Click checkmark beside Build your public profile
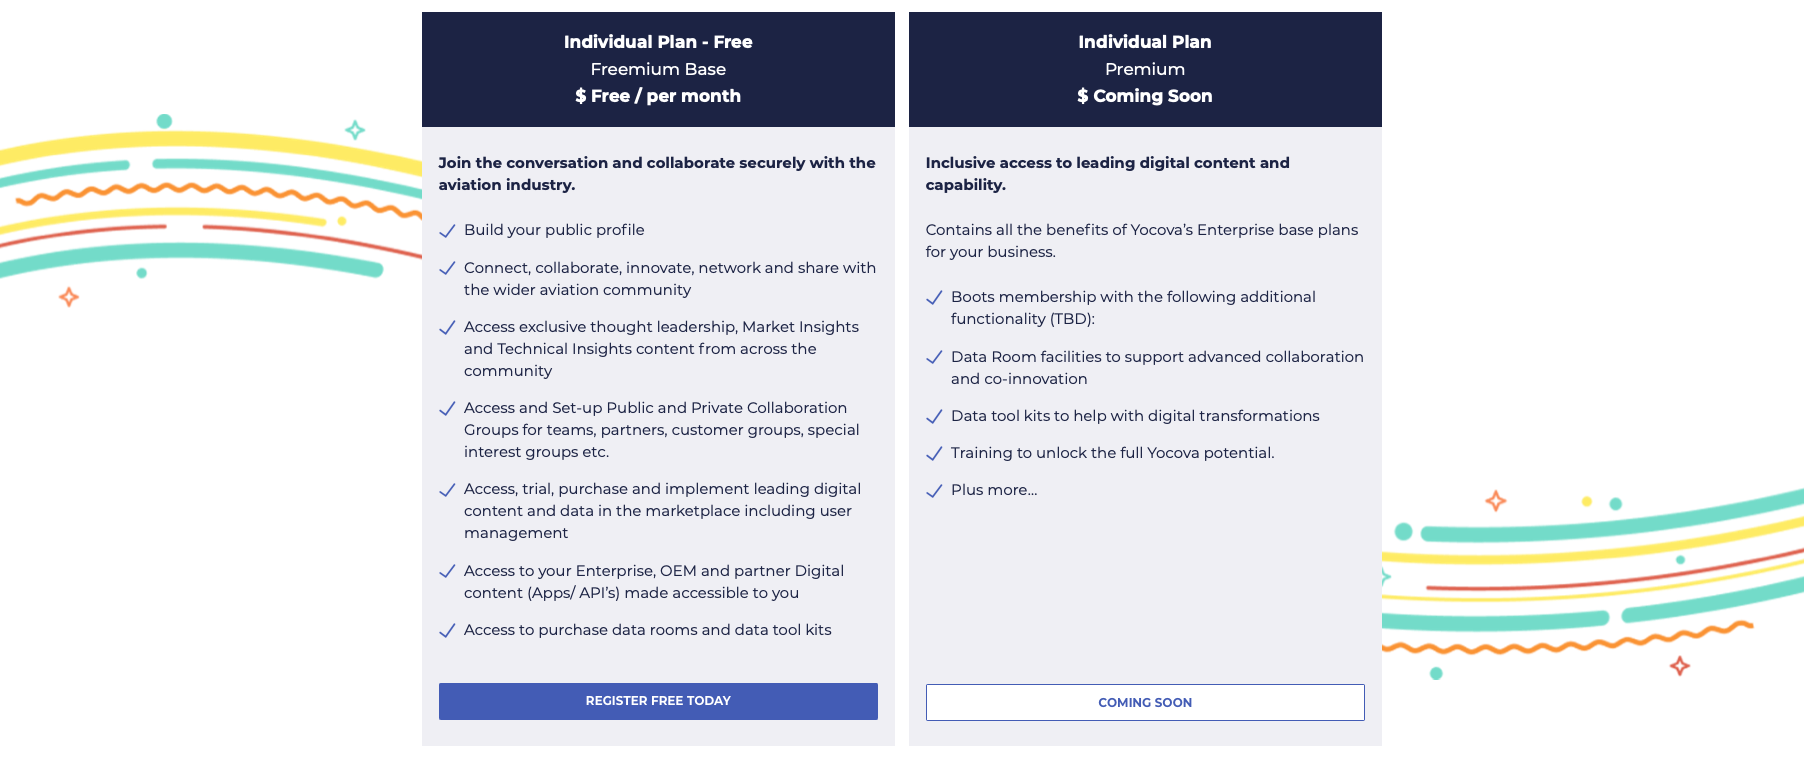 [x=447, y=231]
